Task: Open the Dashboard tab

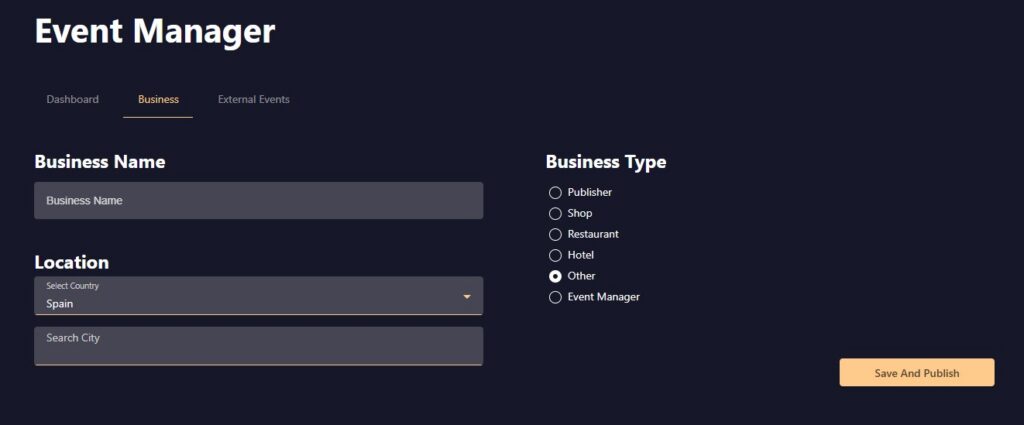Action: tap(72, 99)
